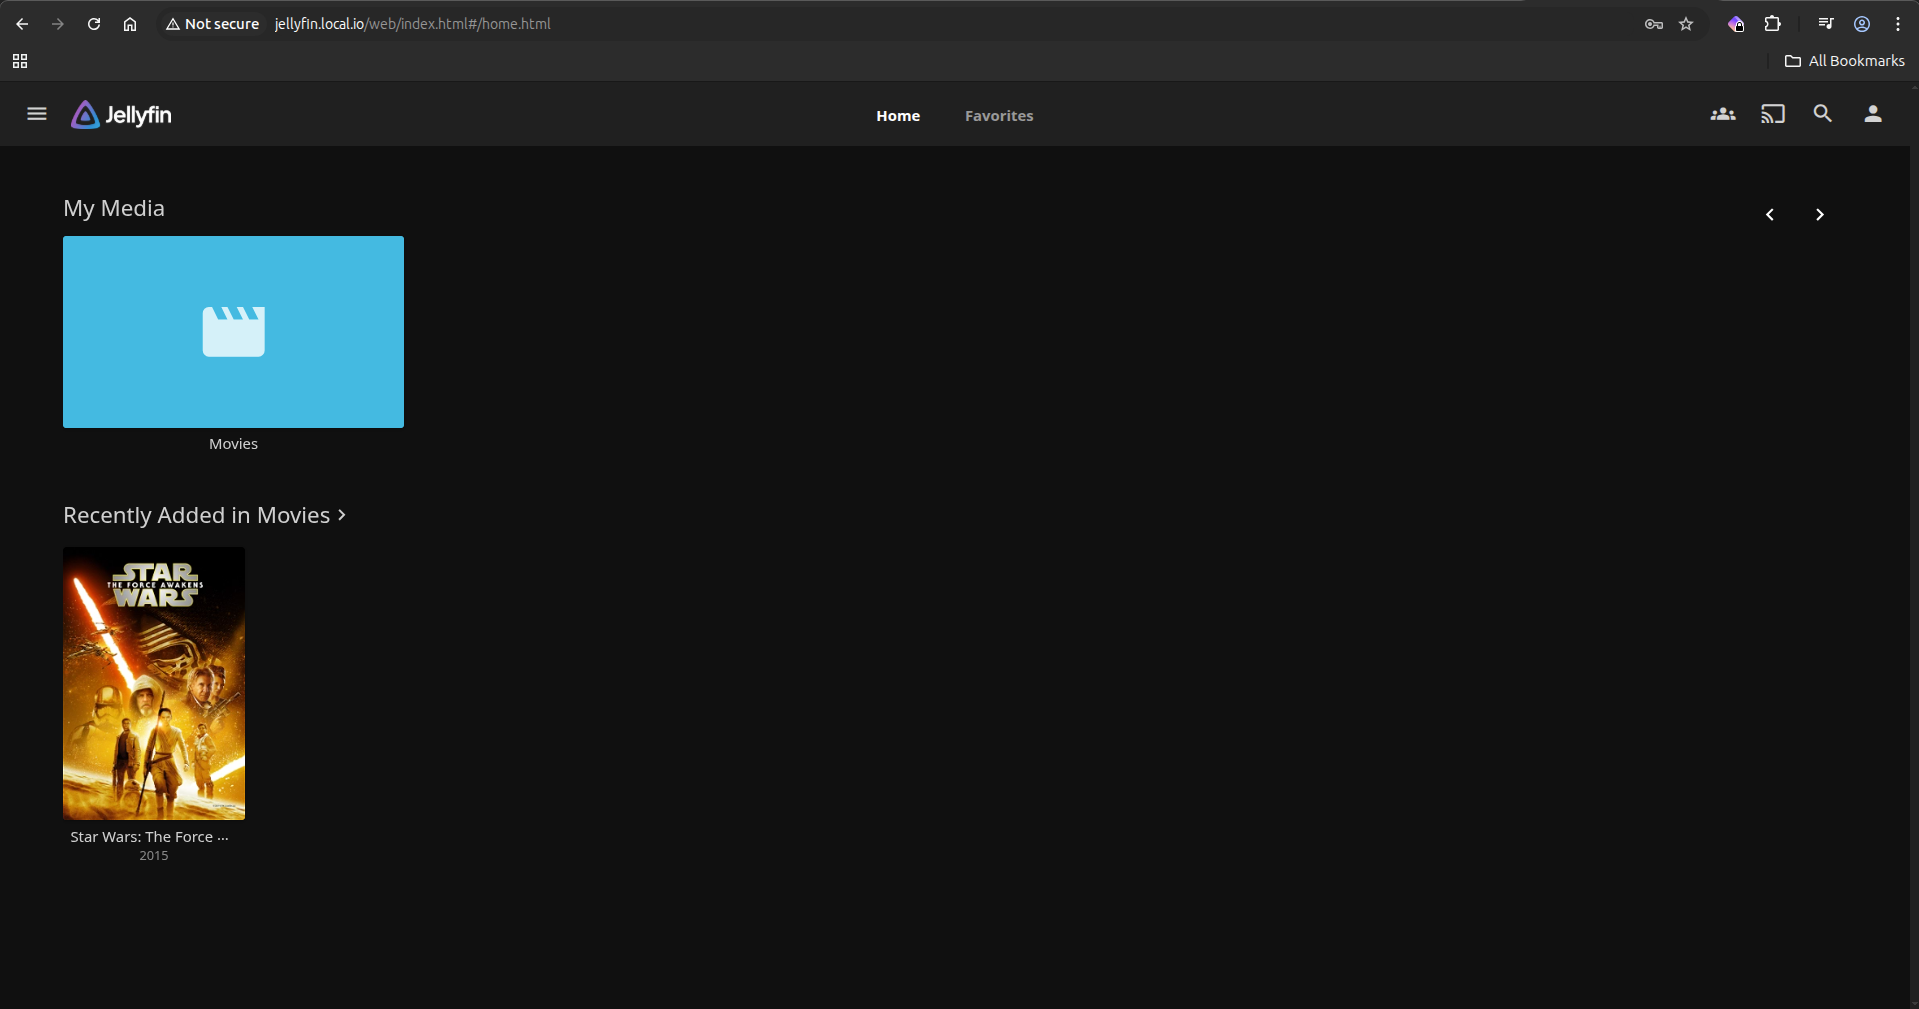
Task: Open the Jellyfin hamburger menu
Action: 37,114
